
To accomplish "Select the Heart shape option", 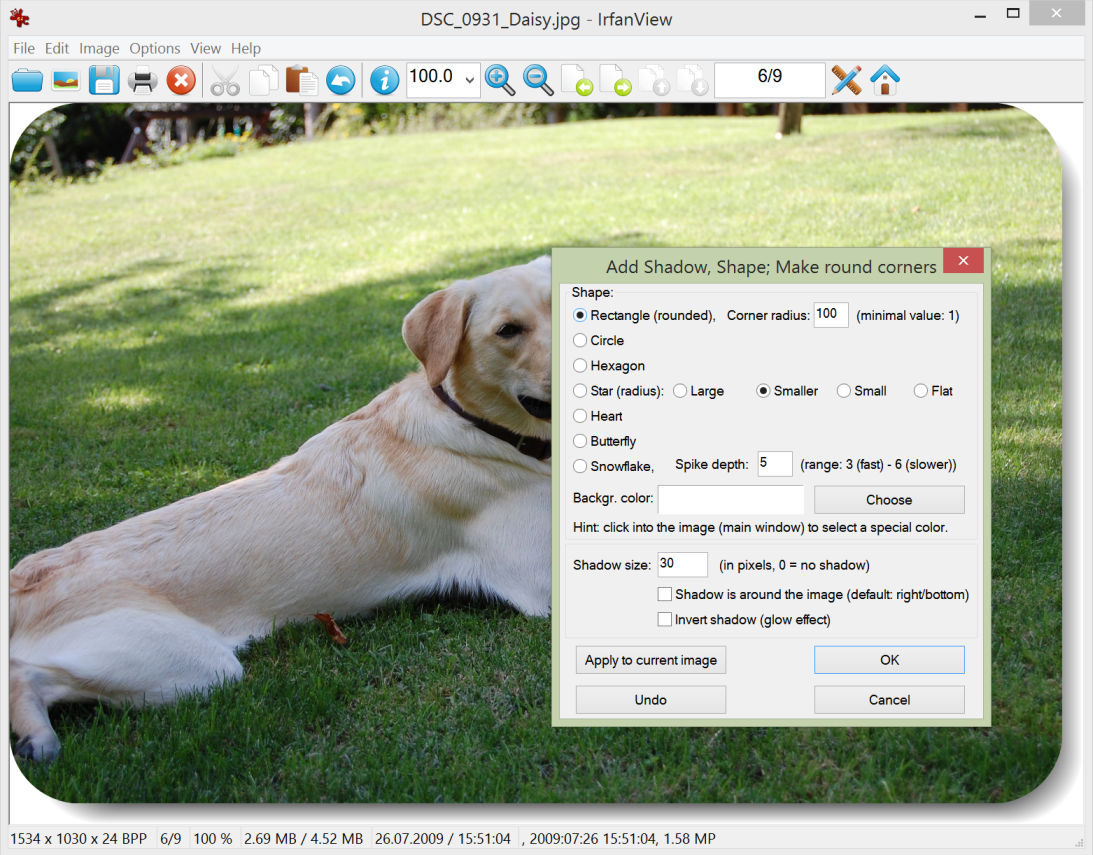I will click(580, 416).
